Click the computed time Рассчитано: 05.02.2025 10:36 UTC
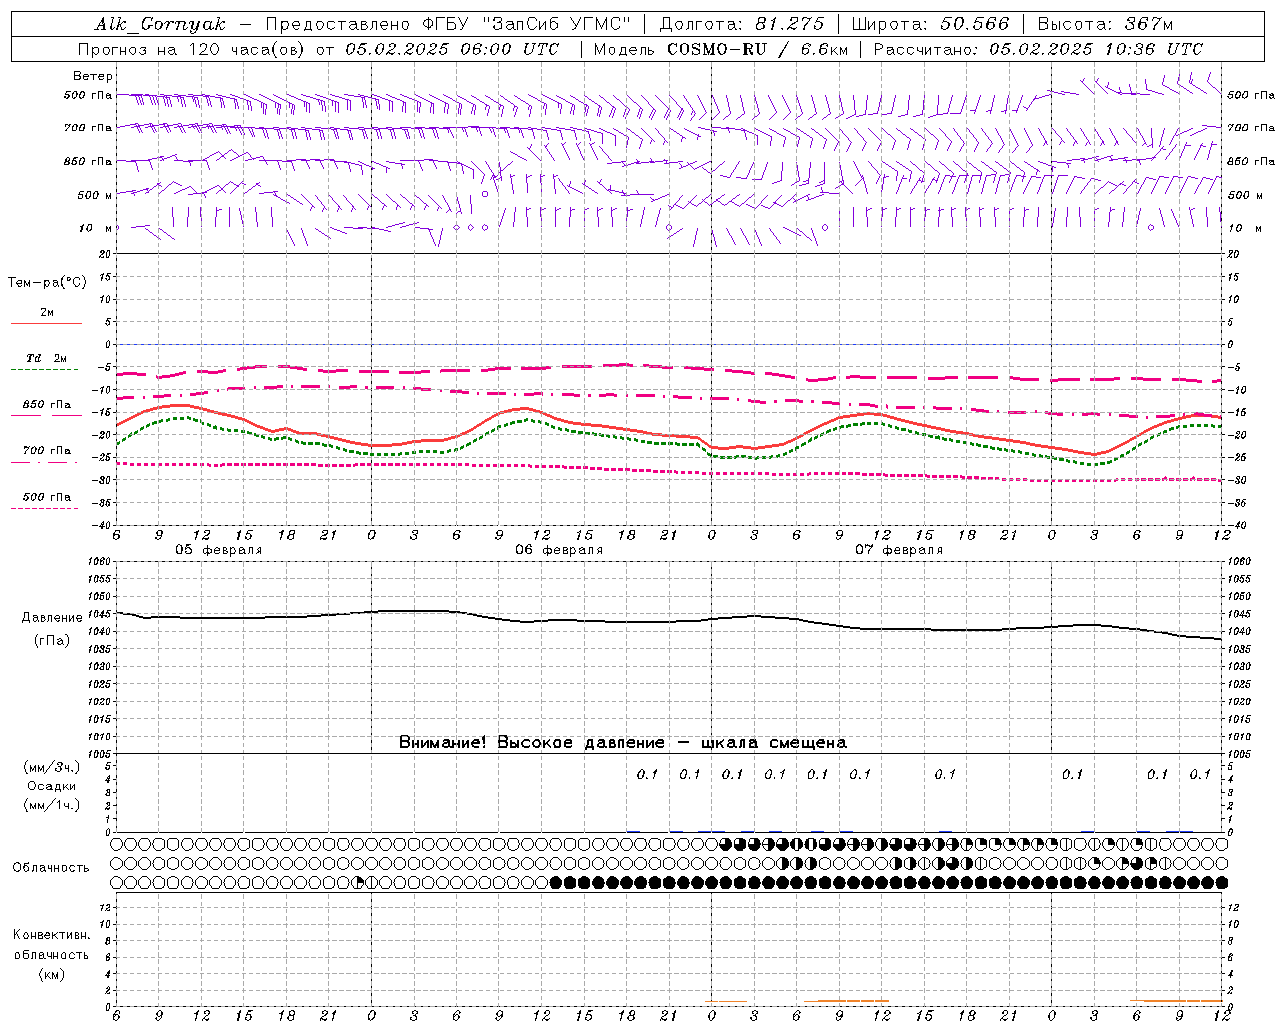Screen dimensions: 1280x1024 pyautogui.click(x=1038, y=49)
